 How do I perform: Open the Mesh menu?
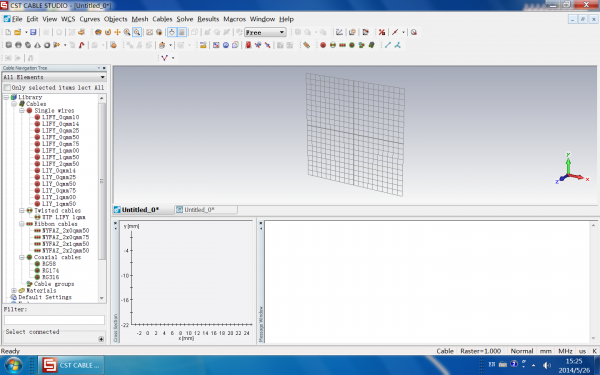(x=140, y=19)
